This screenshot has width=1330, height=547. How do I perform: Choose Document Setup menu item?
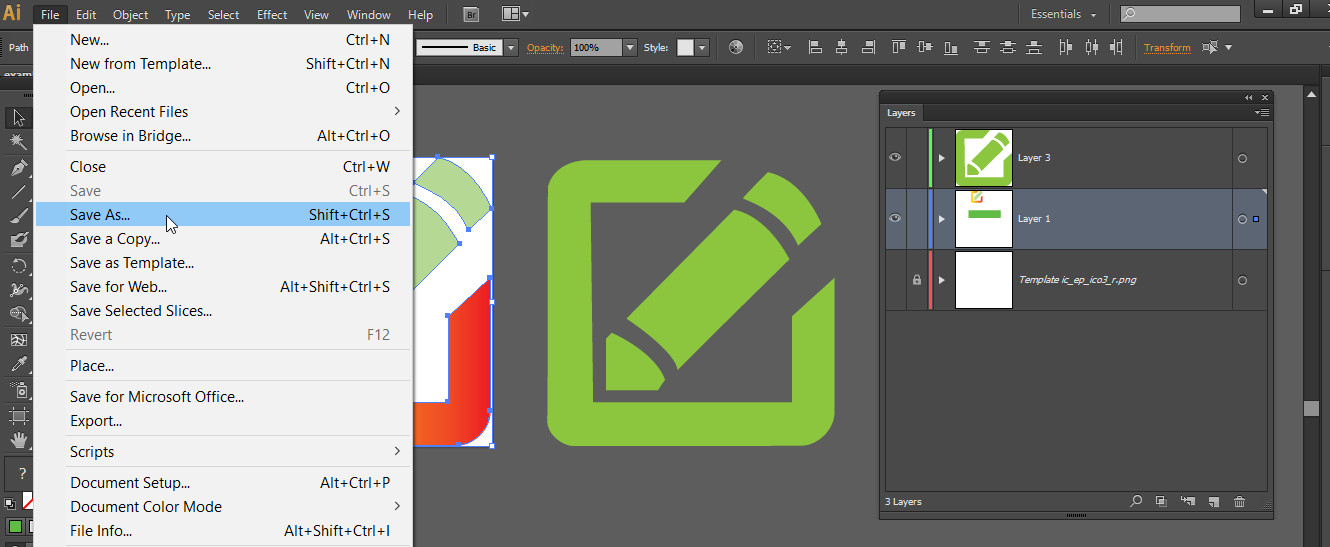222,482
